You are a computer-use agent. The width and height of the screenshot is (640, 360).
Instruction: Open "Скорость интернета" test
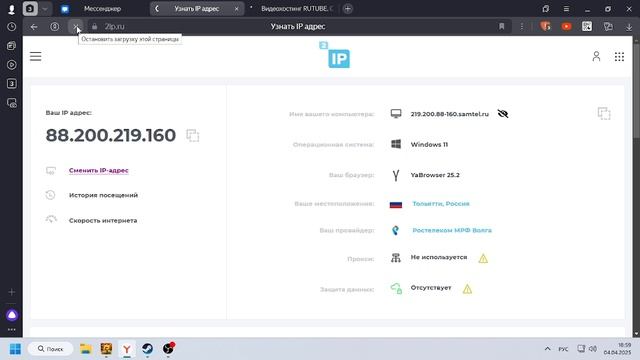[x=103, y=220]
